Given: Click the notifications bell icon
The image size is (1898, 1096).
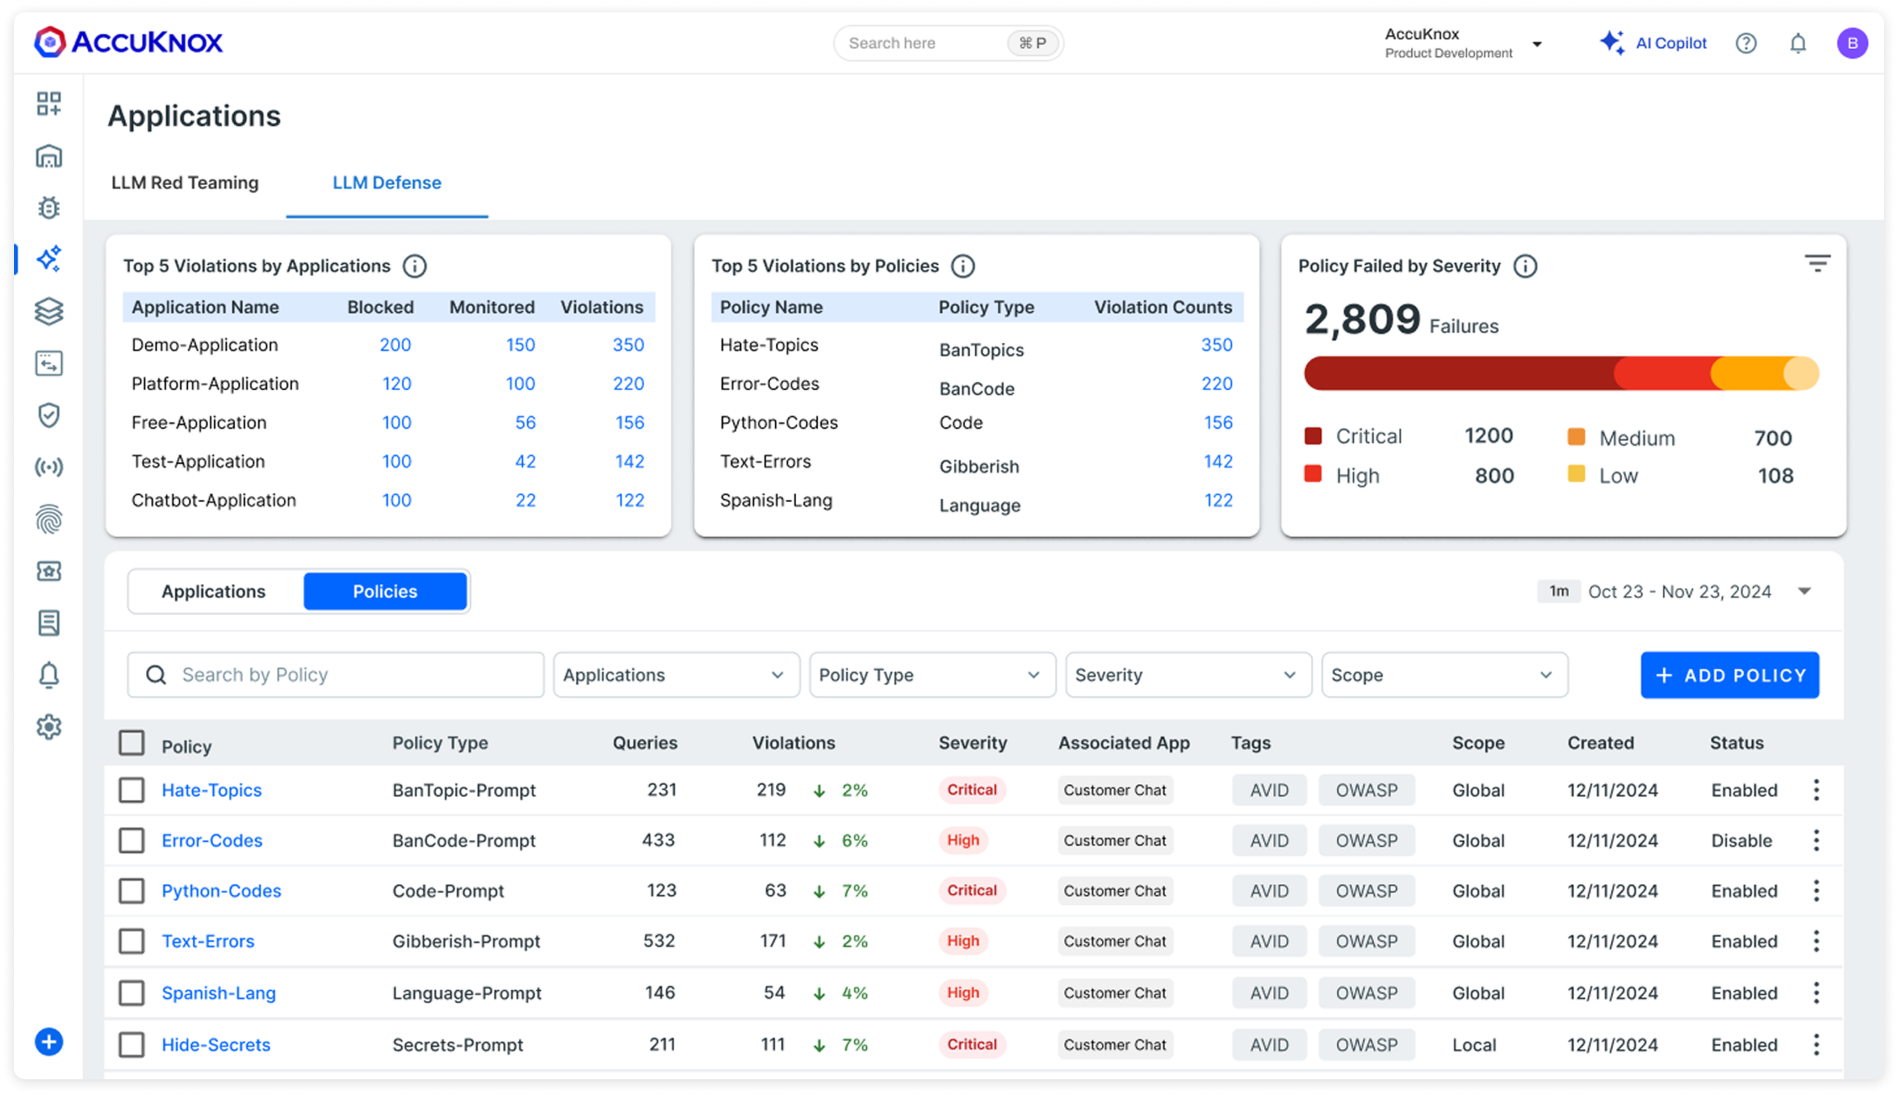Looking at the screenshot, I should 1797,43.
